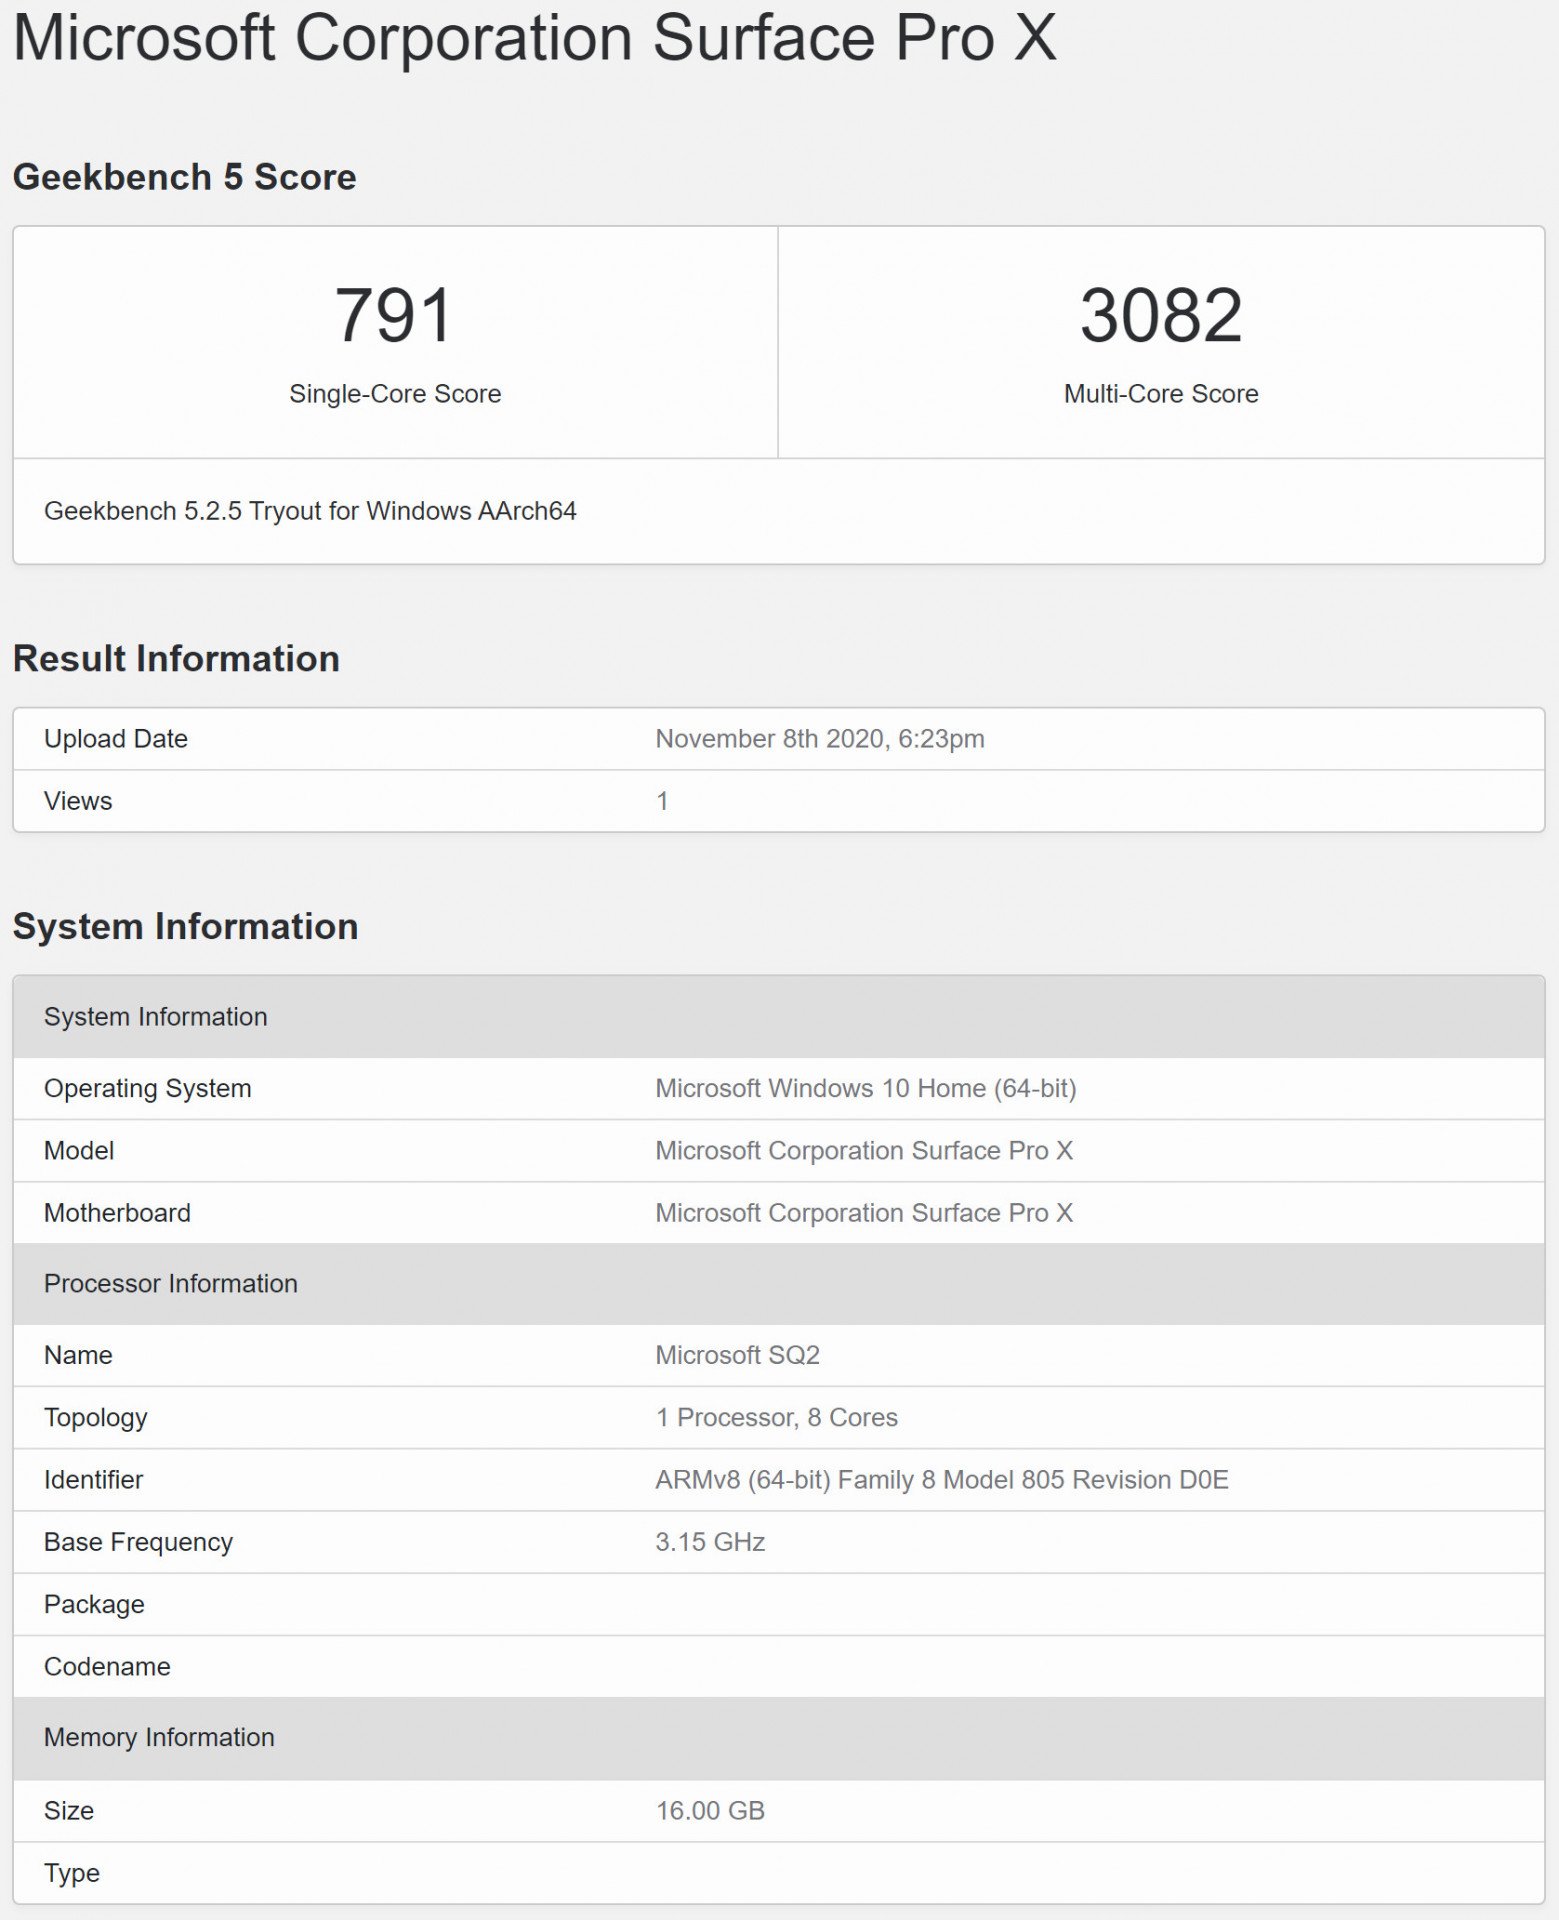This screenshot has height=1920, width=1559.
Task: Click the Base Frequency row label
Action: 138,1542
